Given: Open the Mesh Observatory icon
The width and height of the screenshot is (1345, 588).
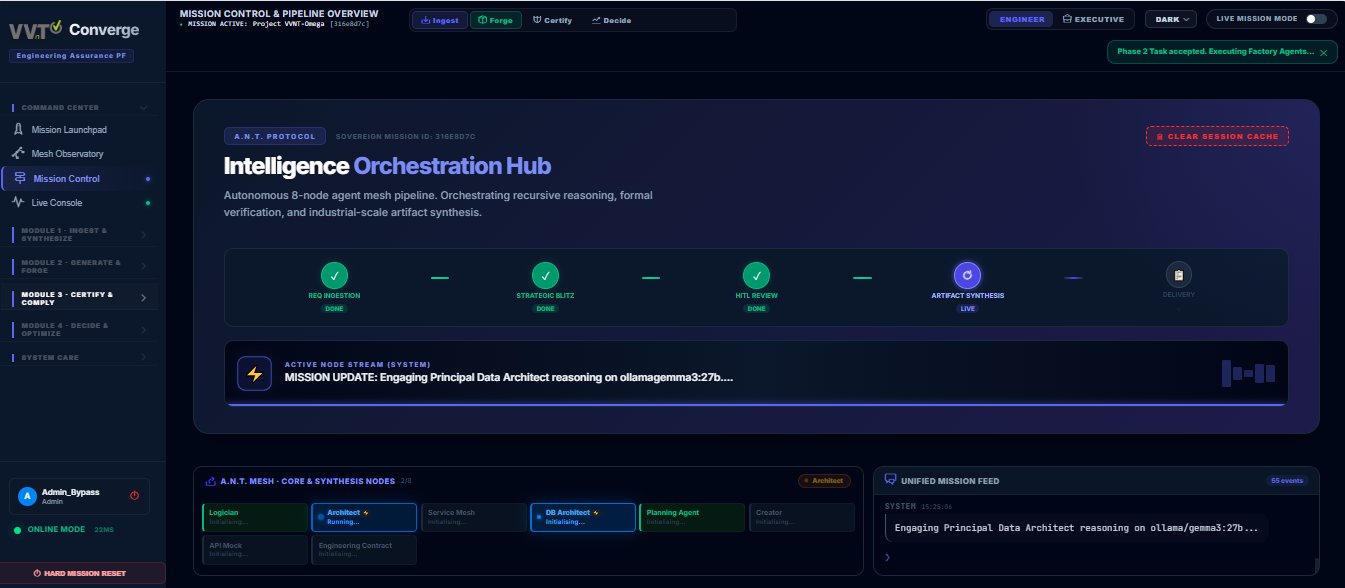Looking at the screenshot, I should (18, 153).
